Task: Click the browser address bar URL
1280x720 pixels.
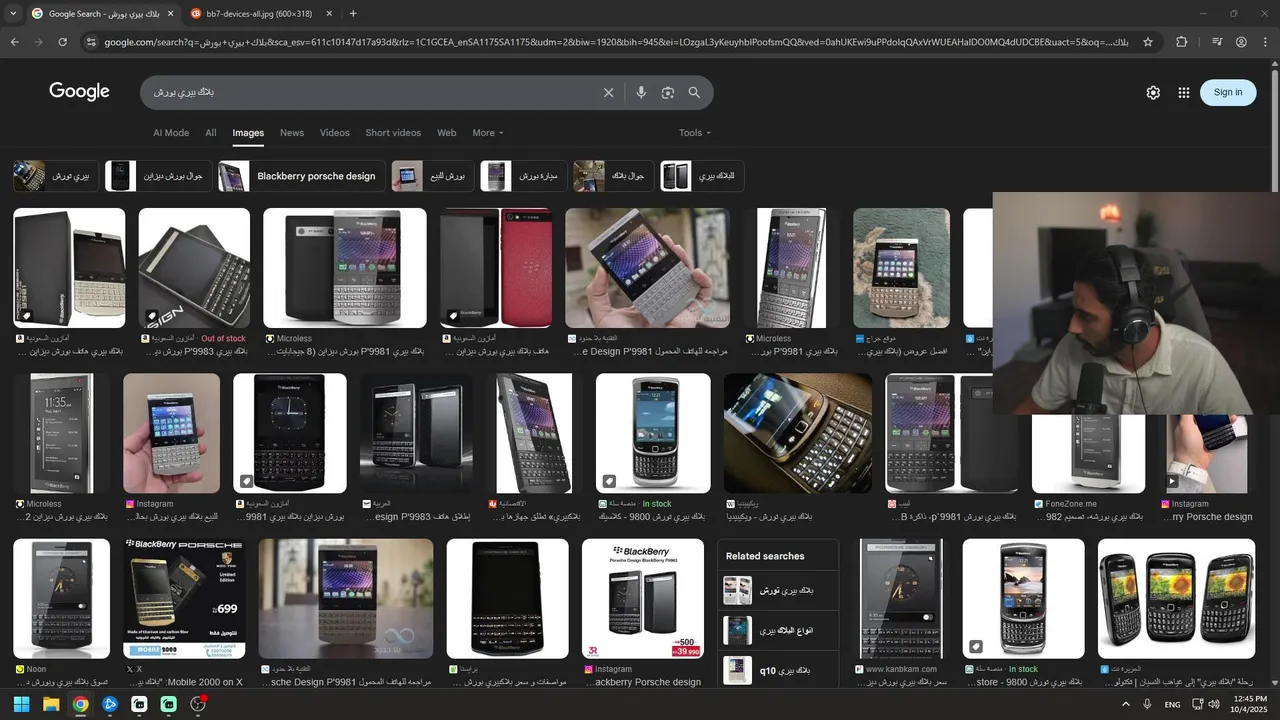Action: (x=615, y=42)
